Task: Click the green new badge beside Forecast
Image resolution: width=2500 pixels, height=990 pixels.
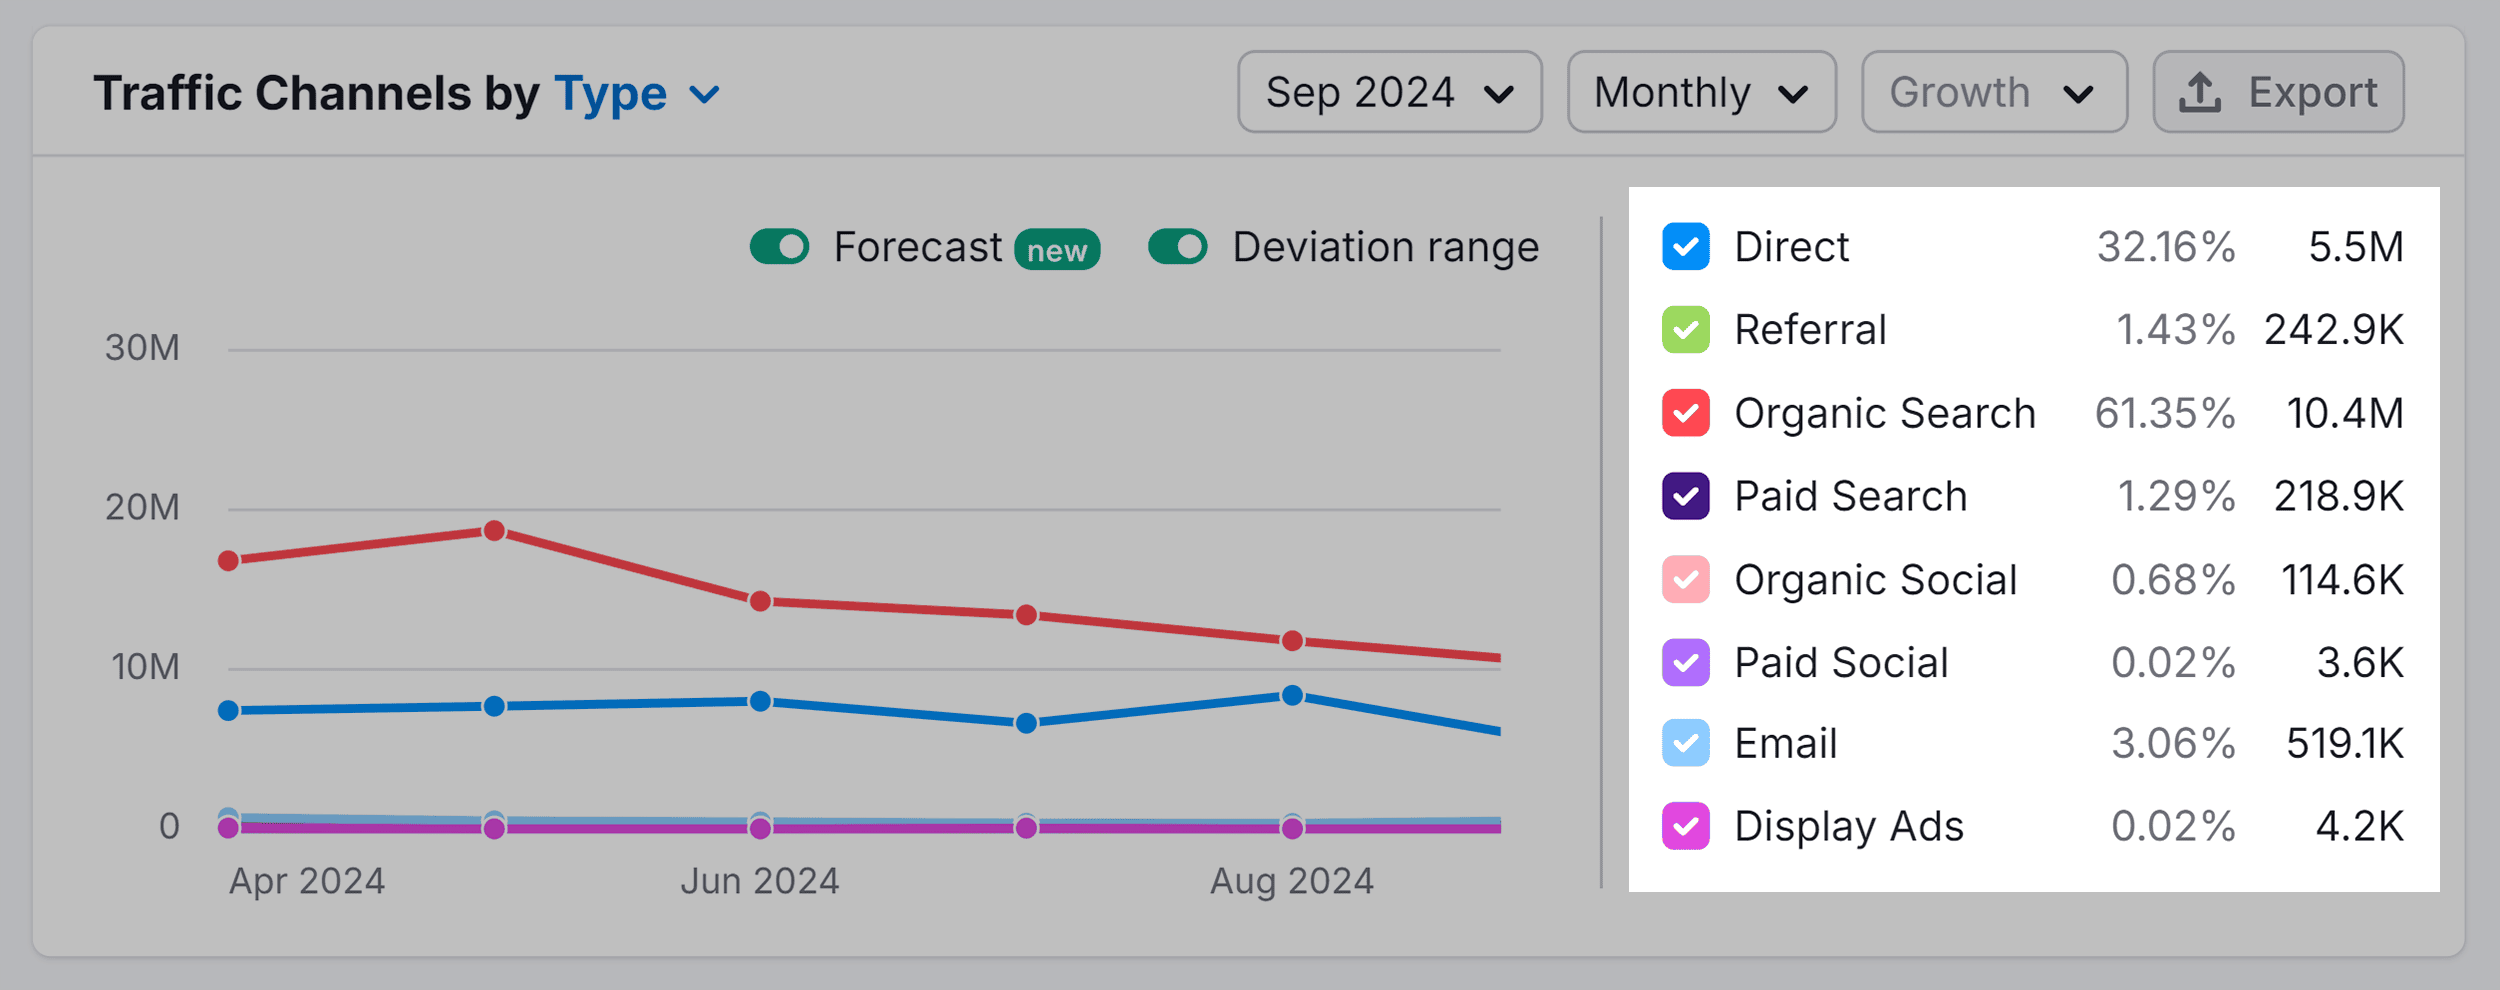Action: point(1059,248)
